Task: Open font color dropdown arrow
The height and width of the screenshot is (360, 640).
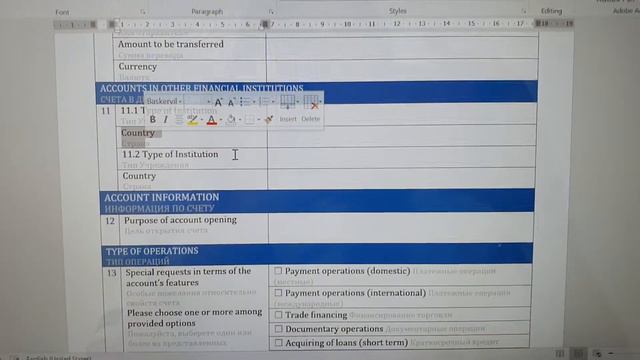Action: coord(221,120)
